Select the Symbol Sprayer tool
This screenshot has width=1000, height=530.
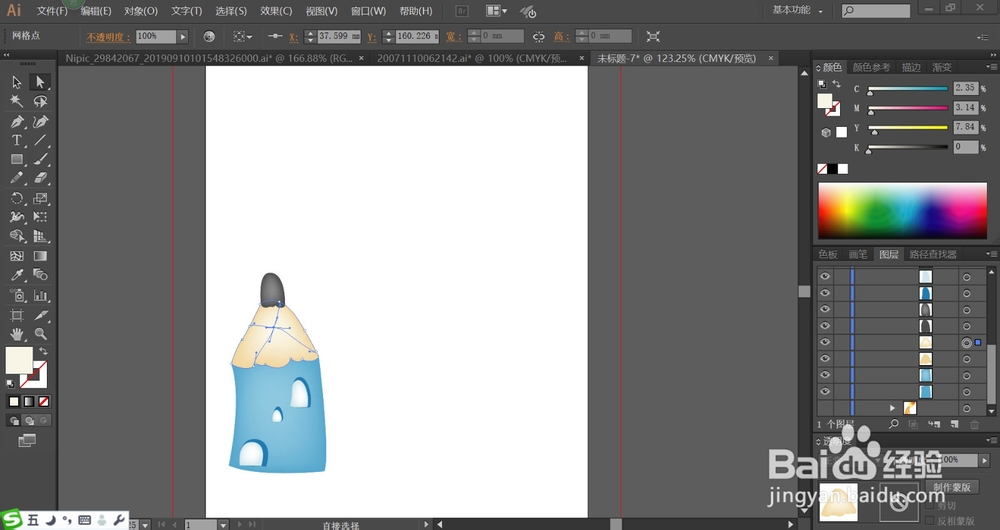pyautogui.click(x=17, y=295)
